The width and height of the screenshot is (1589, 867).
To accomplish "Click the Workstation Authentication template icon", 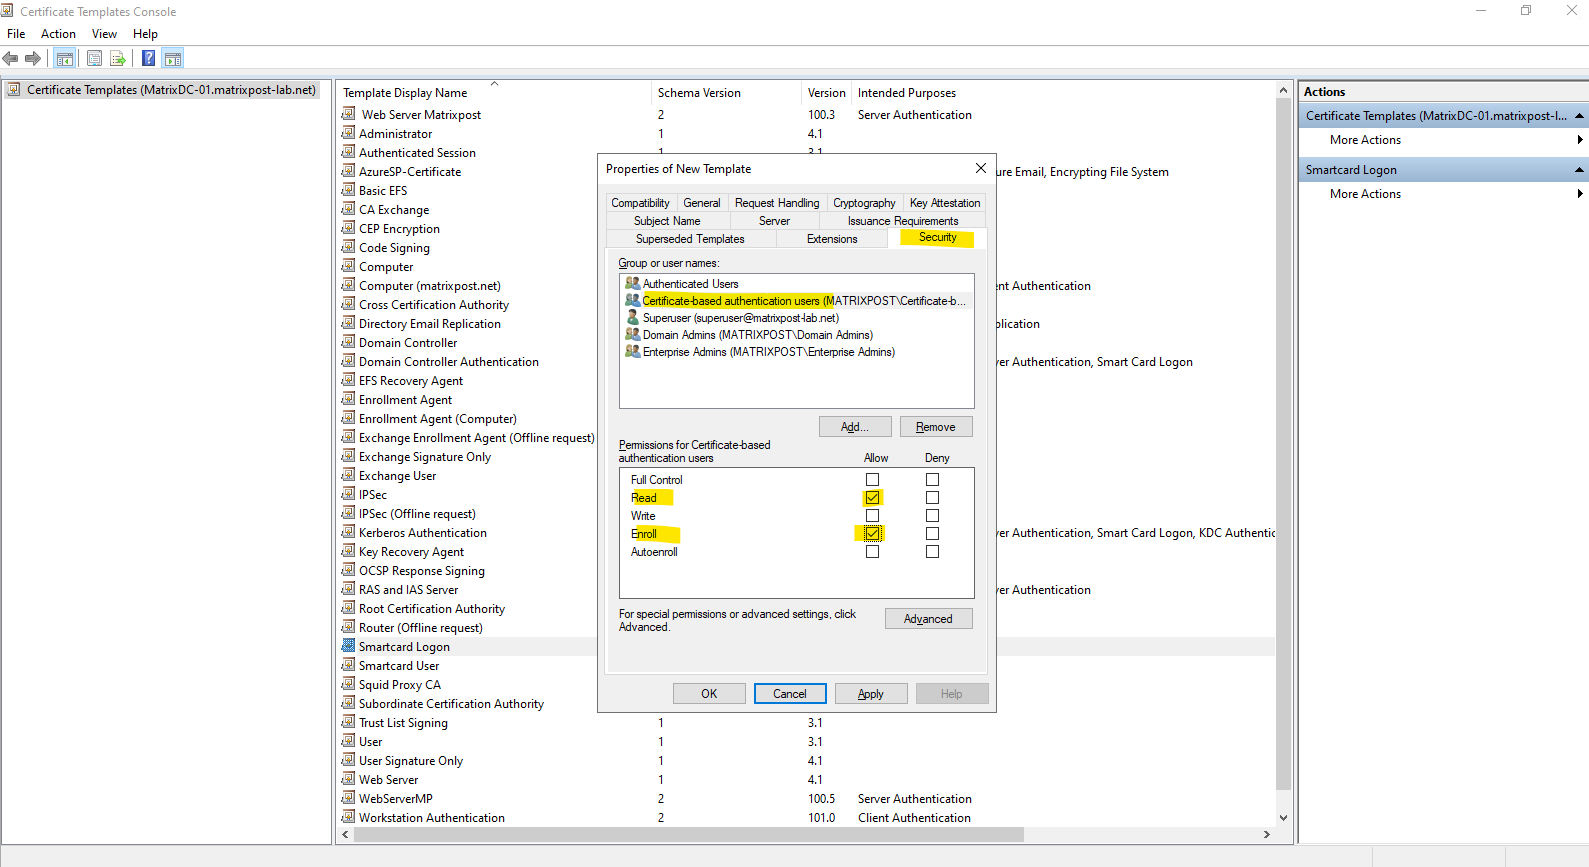I will (x=348, y=817).
